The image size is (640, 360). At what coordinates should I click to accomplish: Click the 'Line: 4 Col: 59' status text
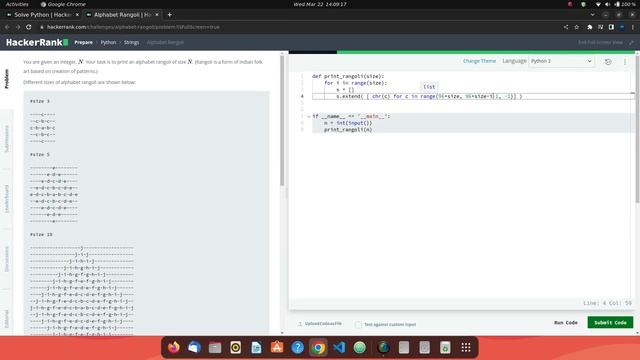(607, 303)
